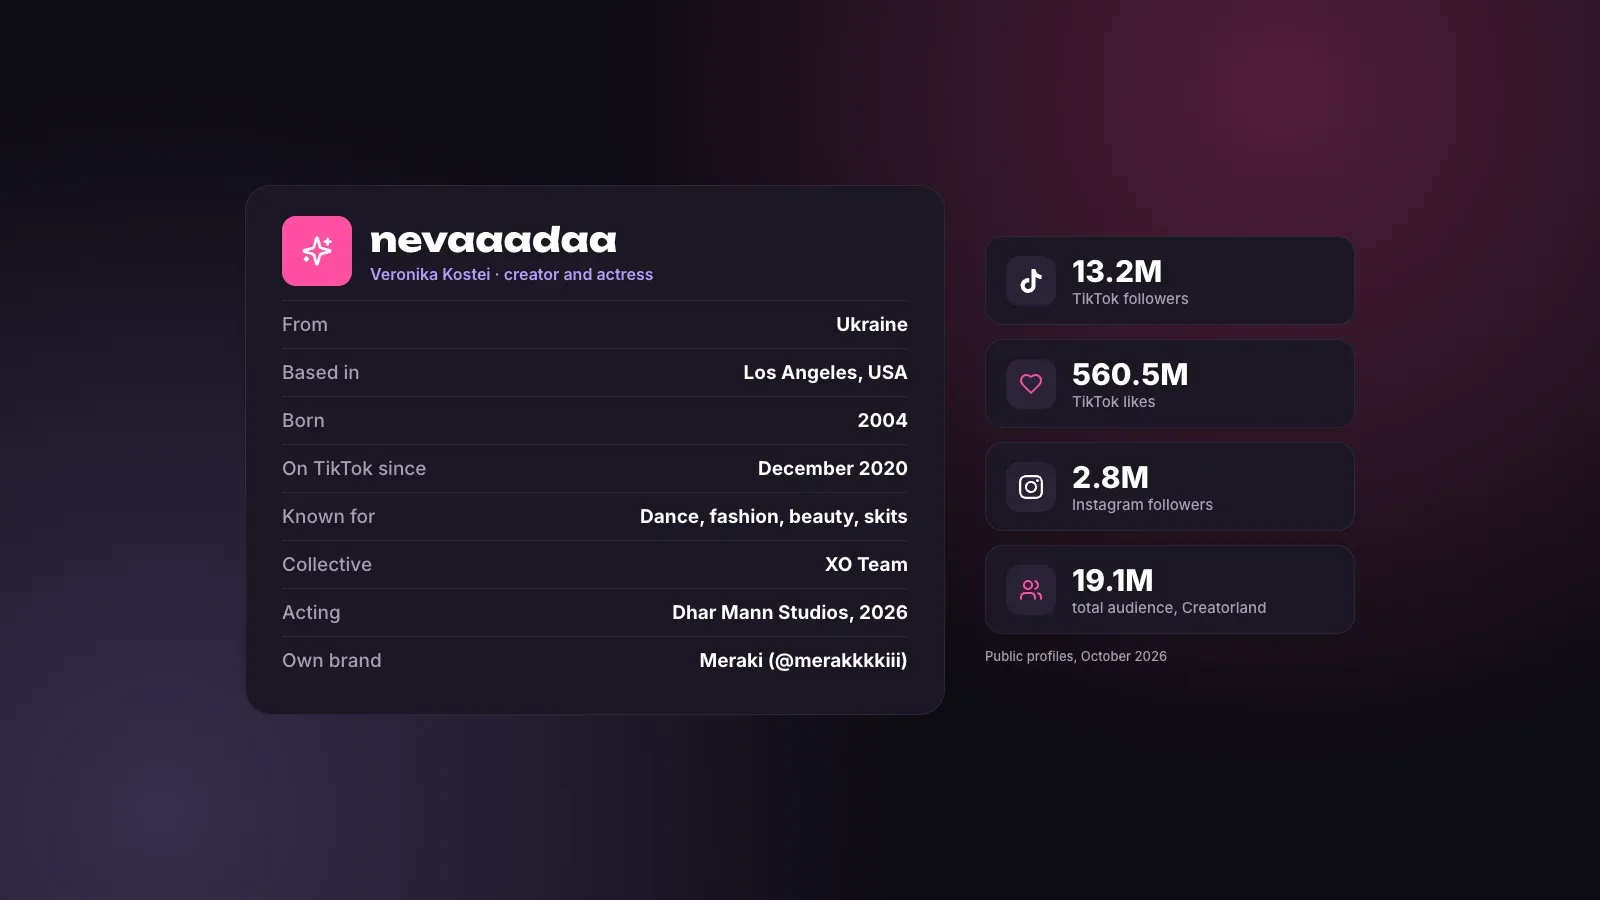Screen dimensions: 1600x900
Task: Click the TikTok logo icon
Action: pyautogui.click(x=1031, y=281)
